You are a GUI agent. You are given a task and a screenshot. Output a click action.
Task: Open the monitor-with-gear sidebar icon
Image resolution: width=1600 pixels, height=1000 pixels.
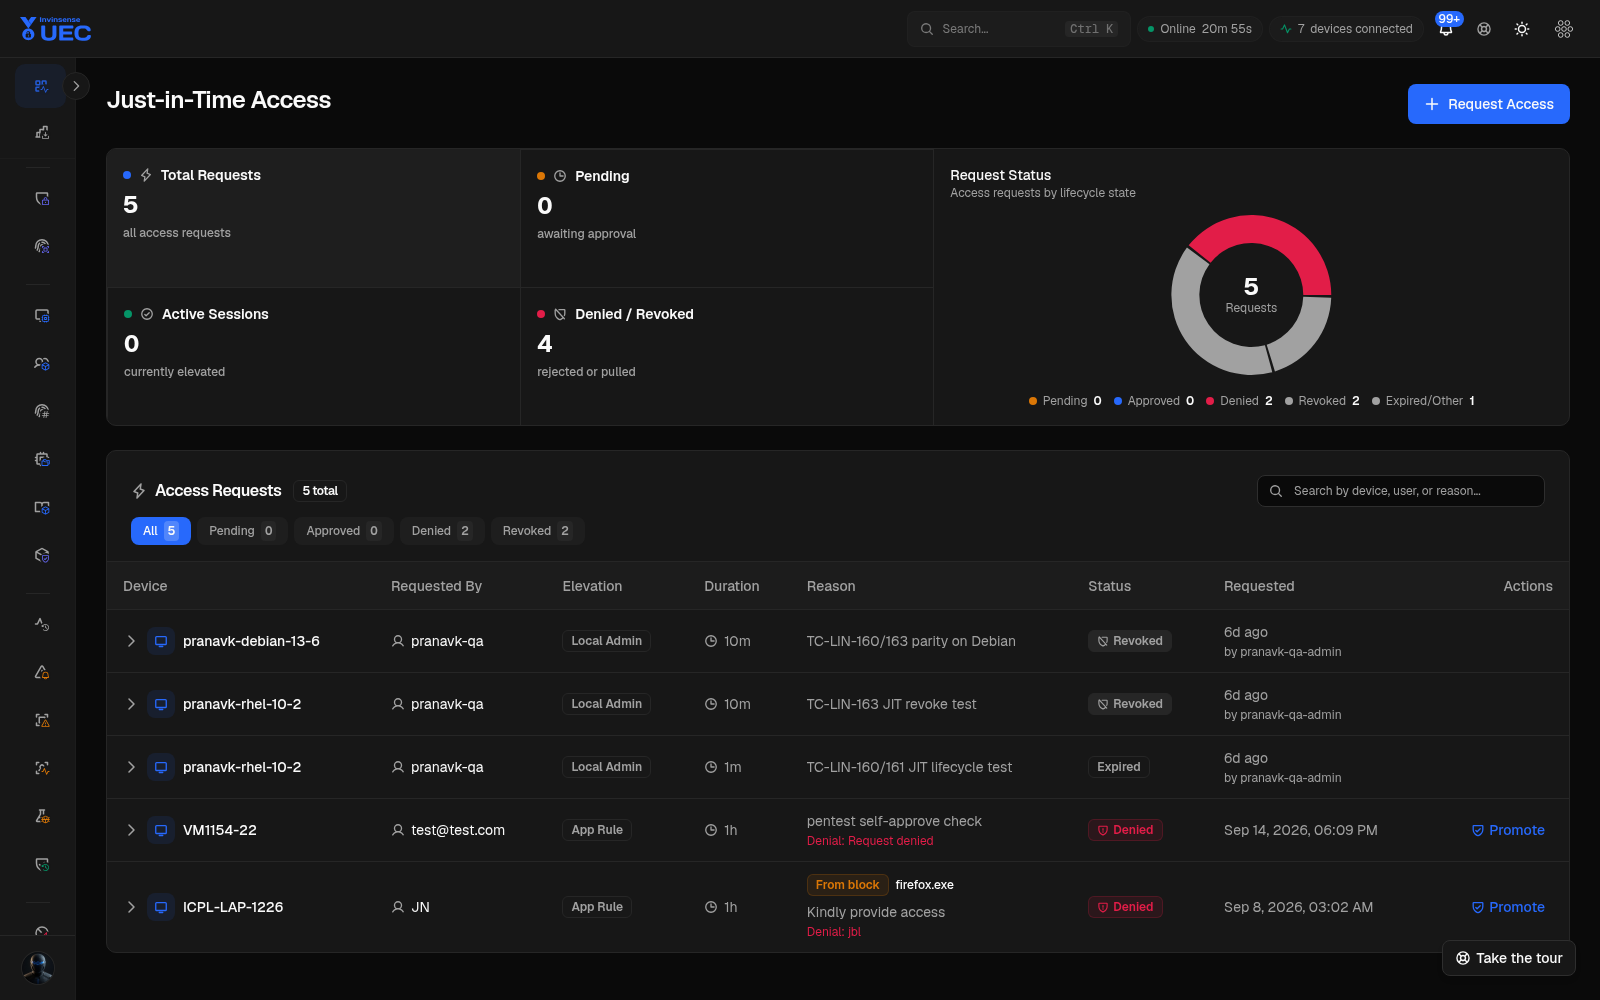click(41, 315)
